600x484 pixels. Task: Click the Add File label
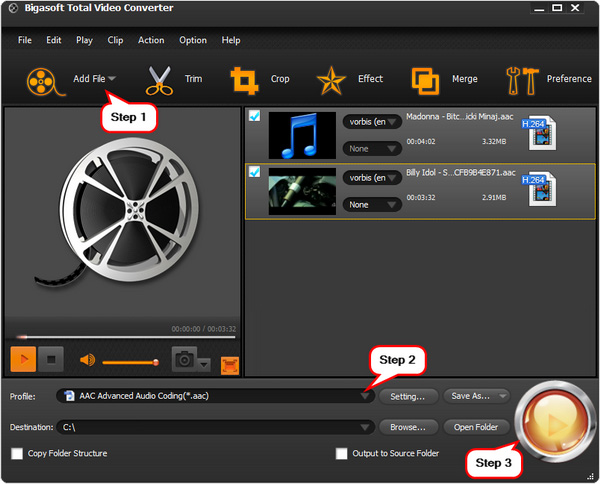click(x=89, y=79)
